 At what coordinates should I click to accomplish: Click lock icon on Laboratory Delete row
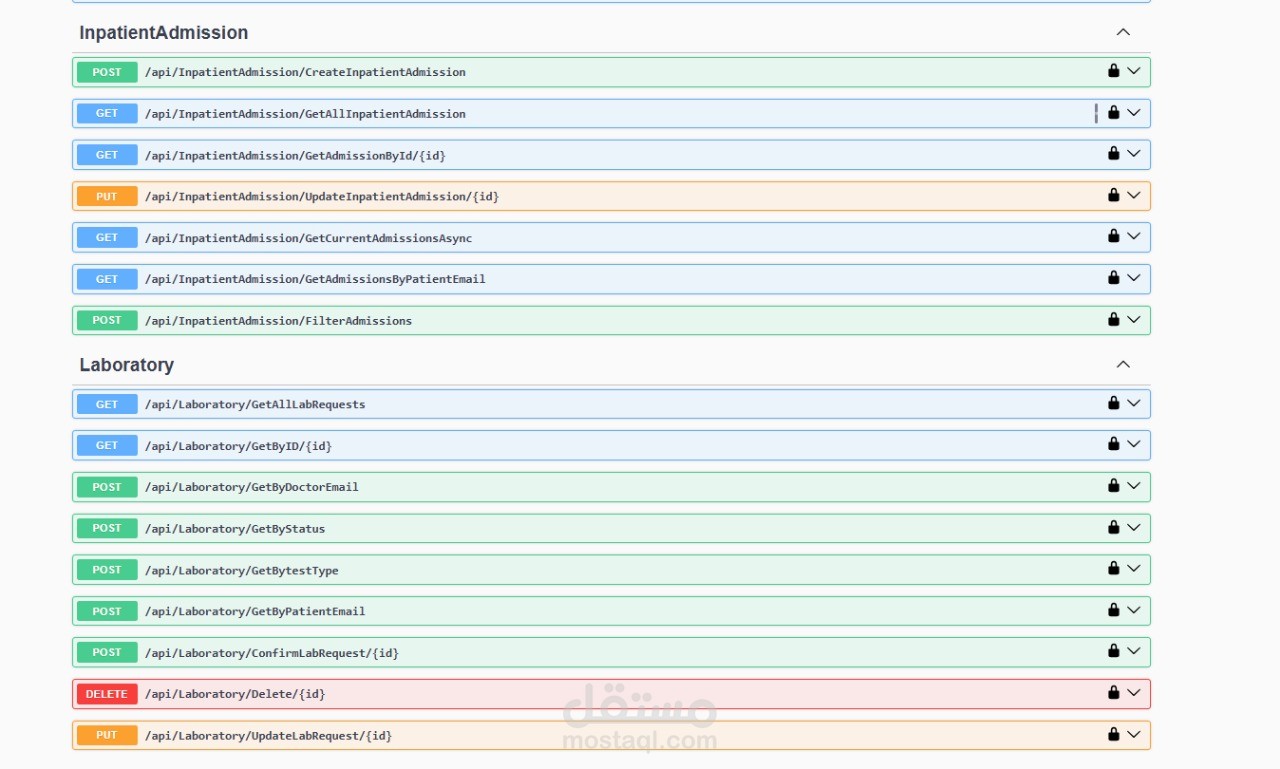(x=1113, y=692)
